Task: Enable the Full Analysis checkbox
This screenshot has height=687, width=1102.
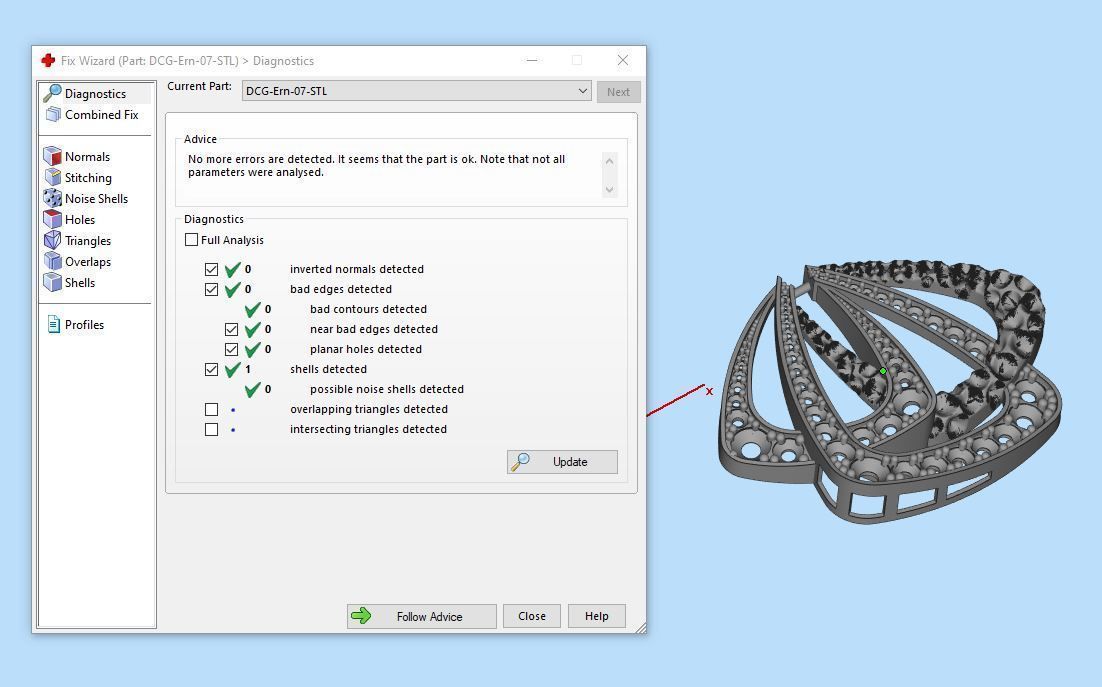Action: pos(191,240)
